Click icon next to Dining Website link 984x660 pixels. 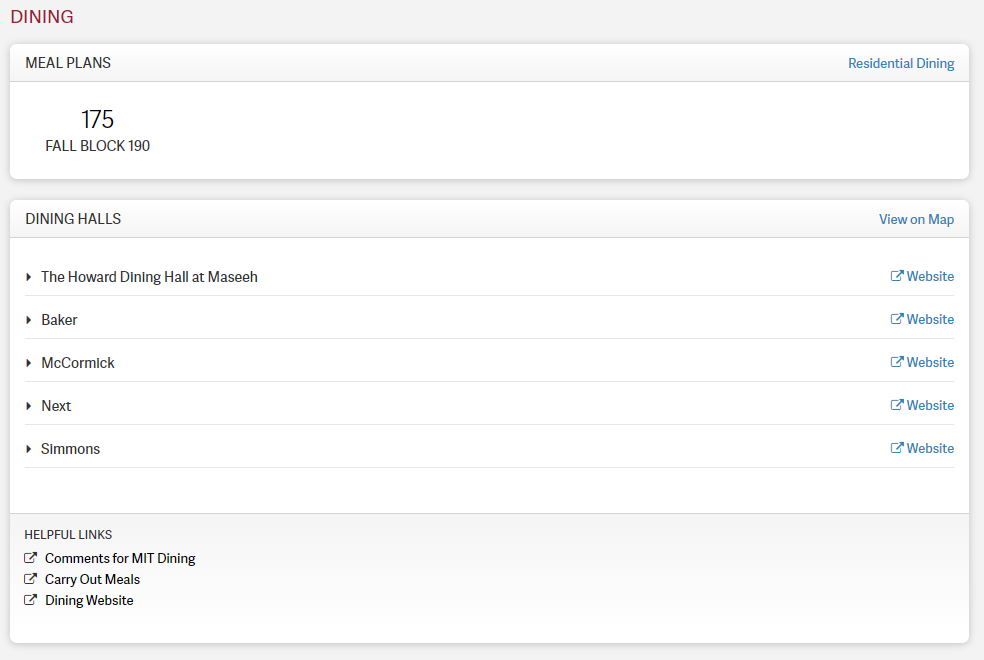click(x=30, y=600)
